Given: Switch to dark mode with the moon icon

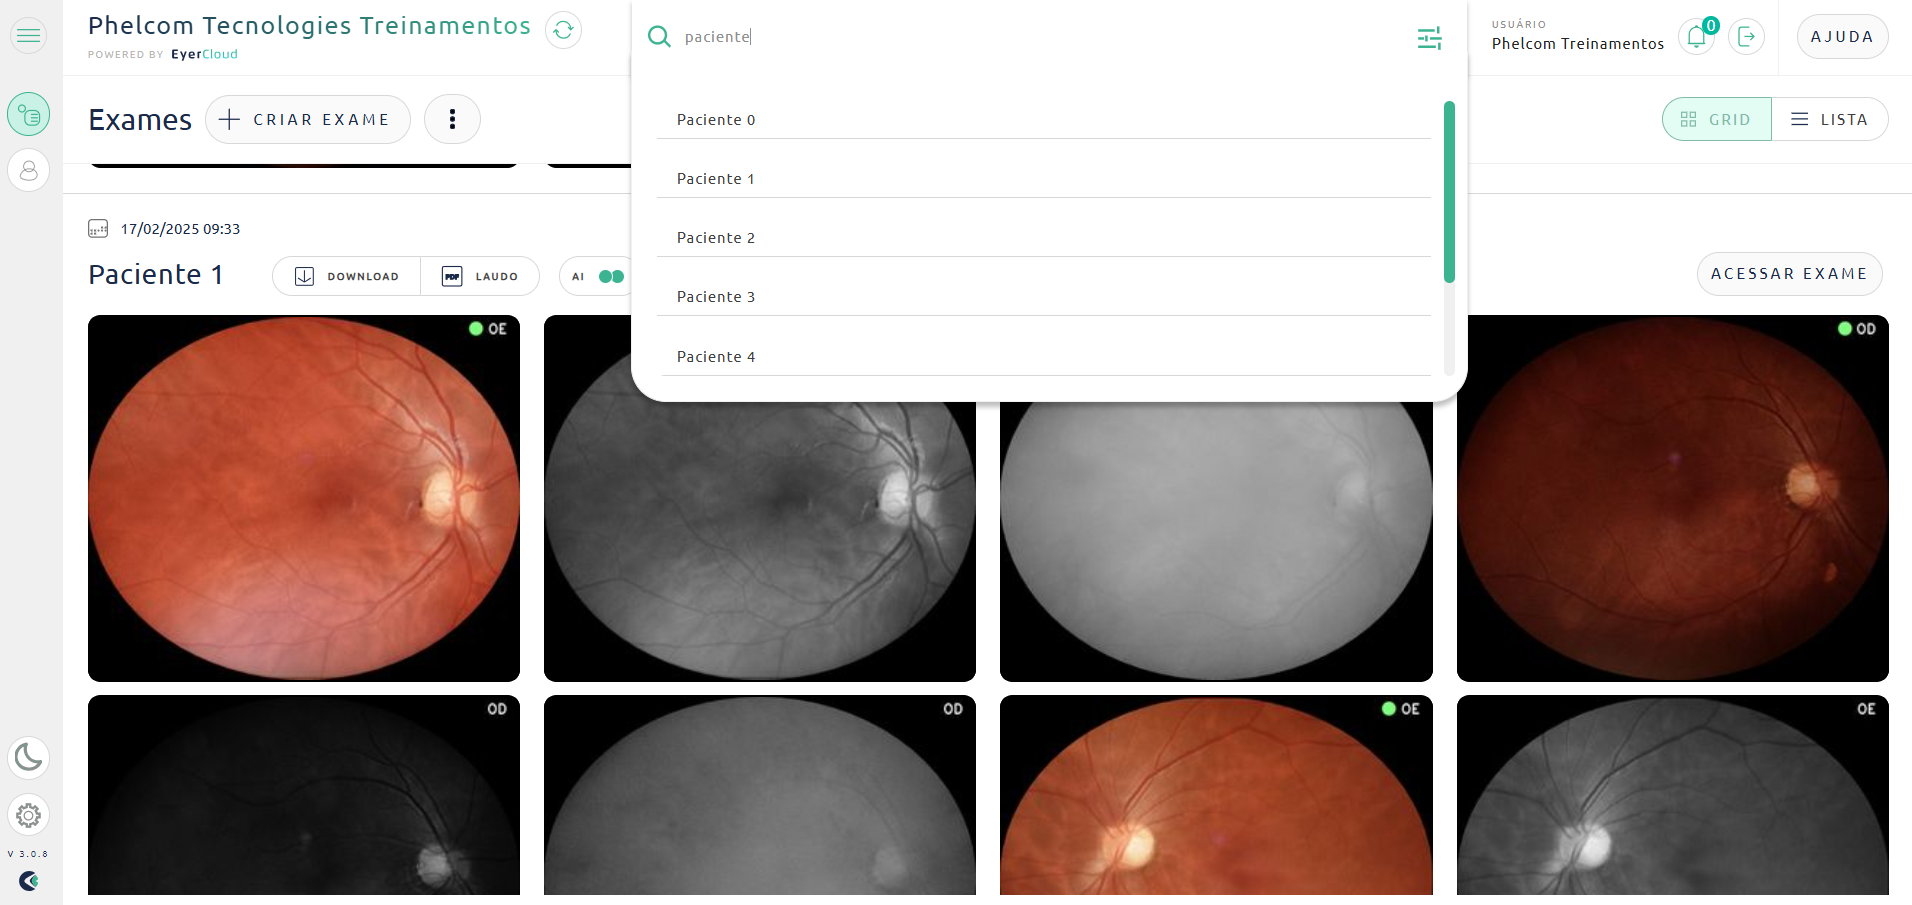Looking at the screenshot, I should coord(28,757).
